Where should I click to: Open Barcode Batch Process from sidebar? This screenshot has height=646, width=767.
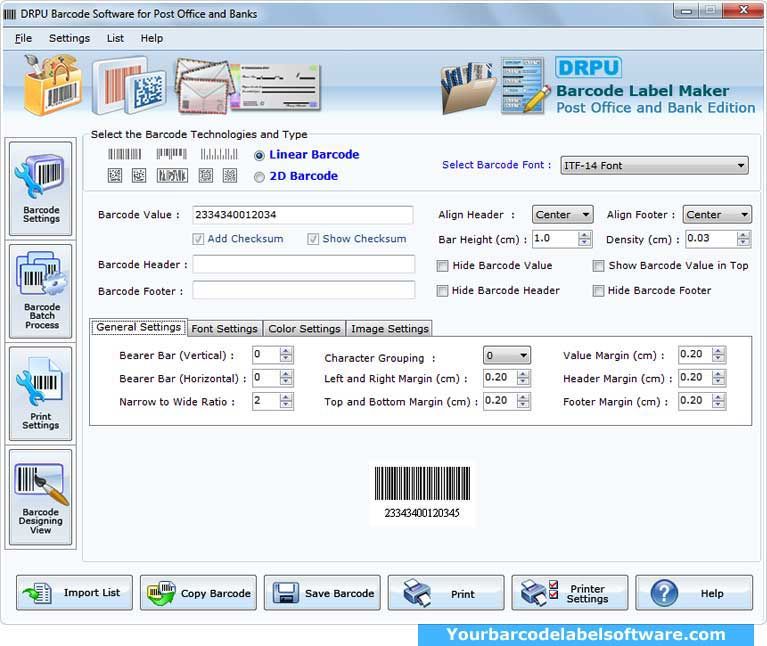41,291
